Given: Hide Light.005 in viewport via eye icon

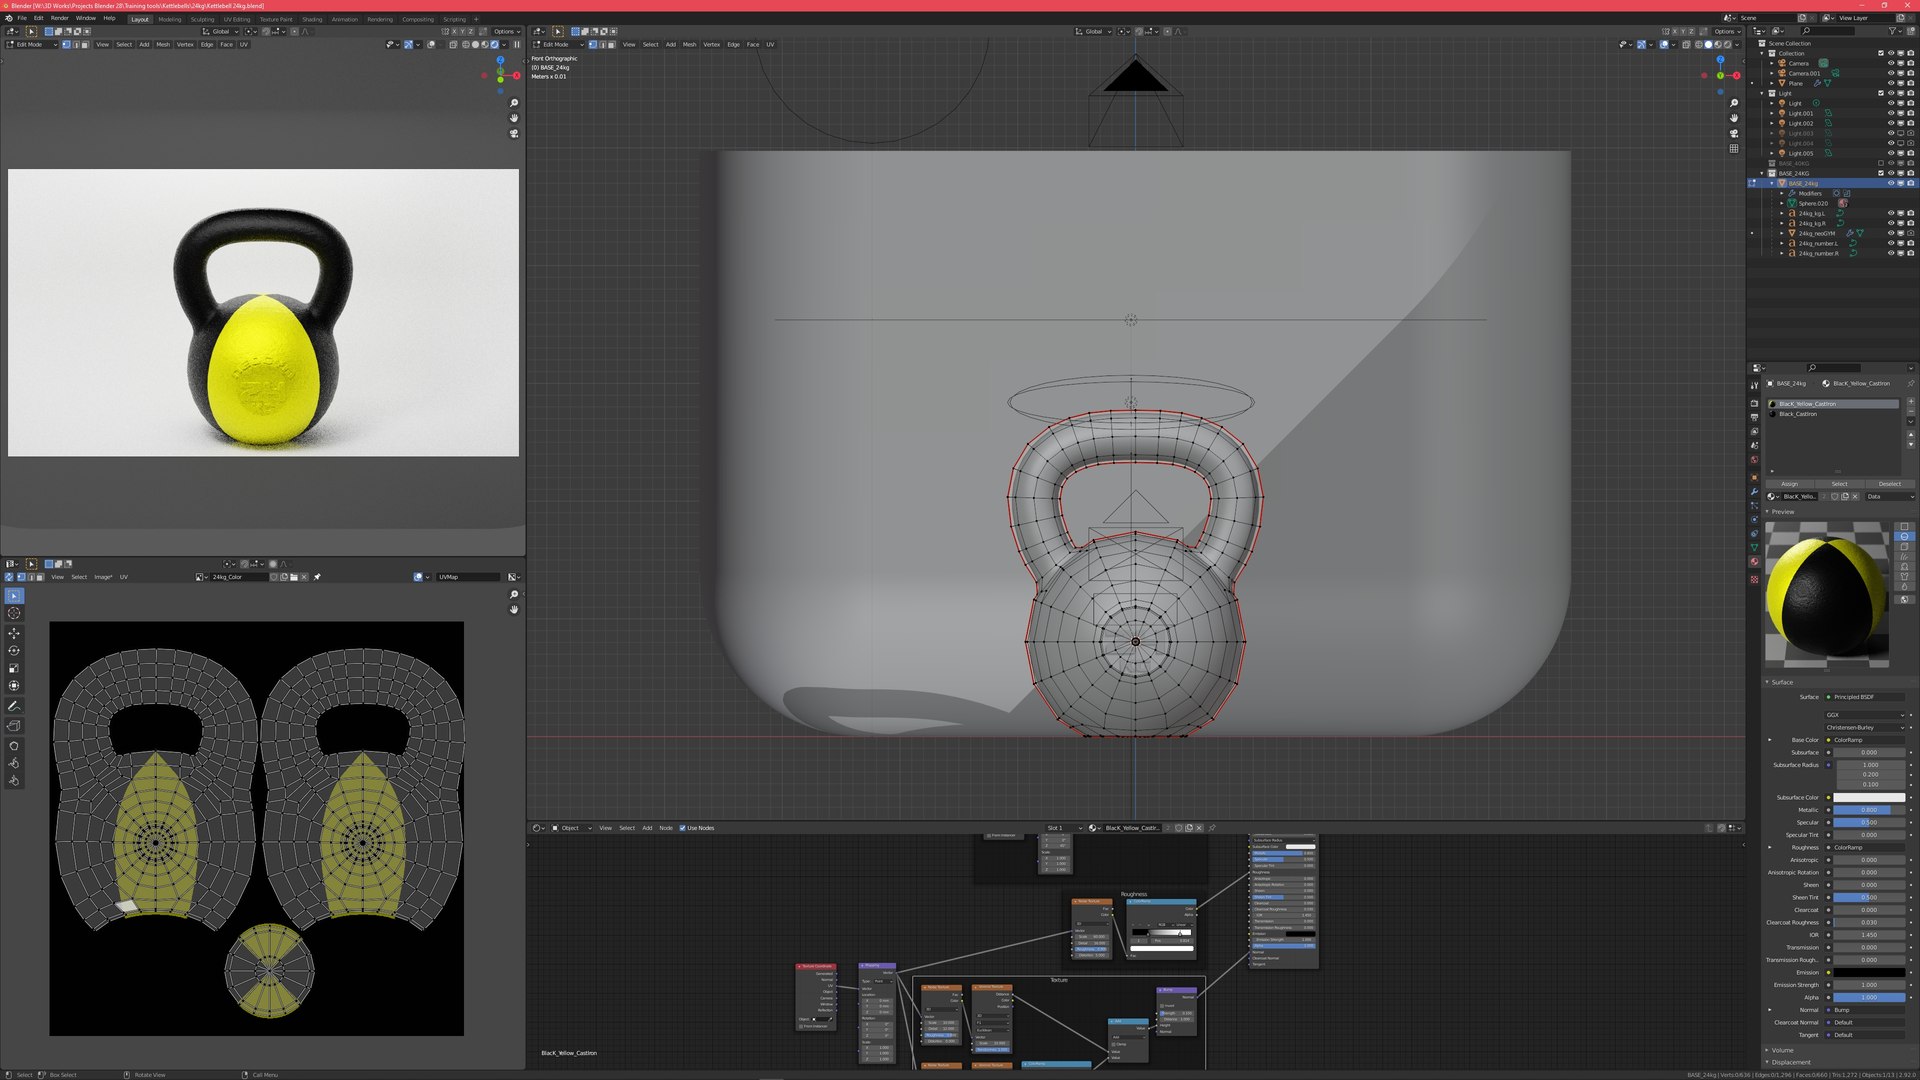Looking at the screenshot, I should click(1890, 153).
